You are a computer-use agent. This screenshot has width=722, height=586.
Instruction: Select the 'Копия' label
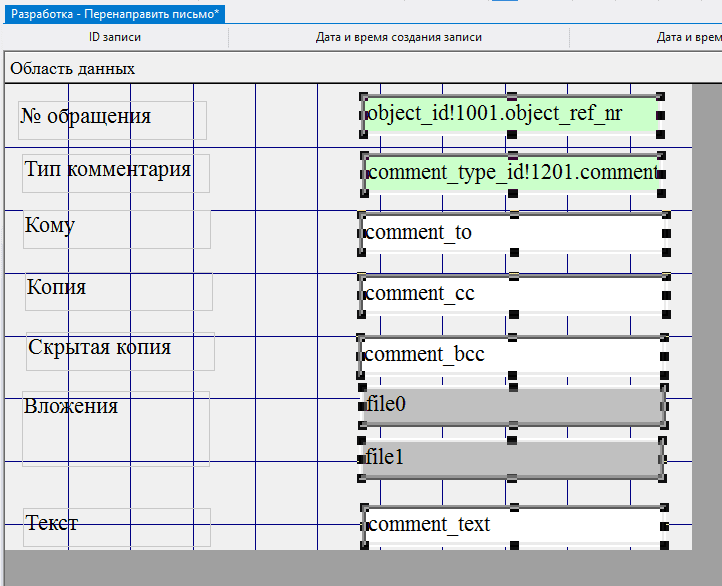tap(57, 288)
